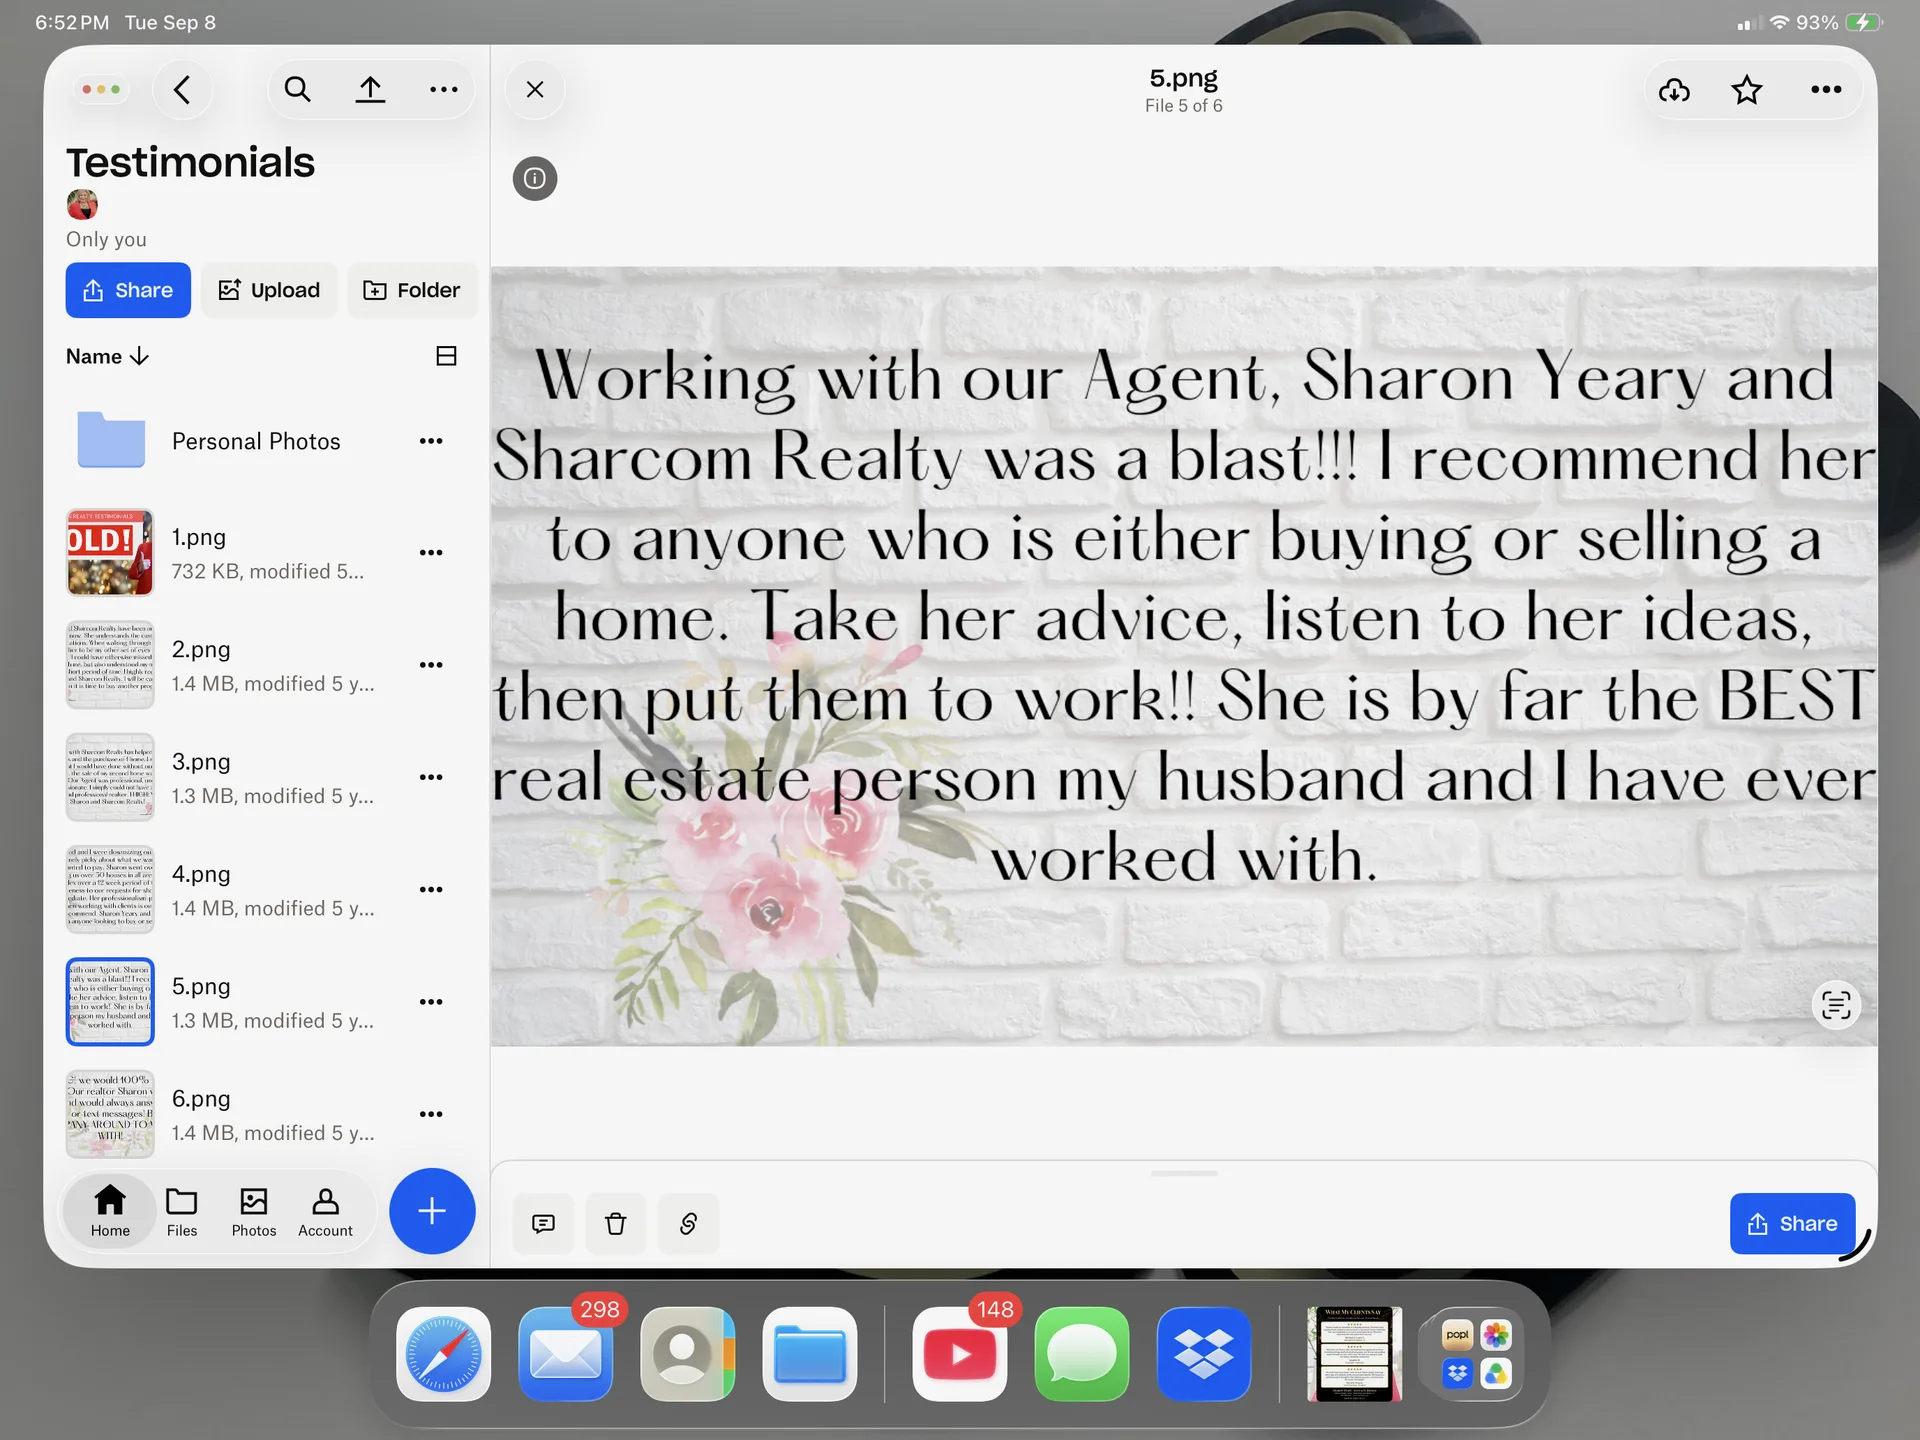The width and height of the screenshot is (1920, 1440).
Task: Open options for 4.png
Action: click(431, 890)
